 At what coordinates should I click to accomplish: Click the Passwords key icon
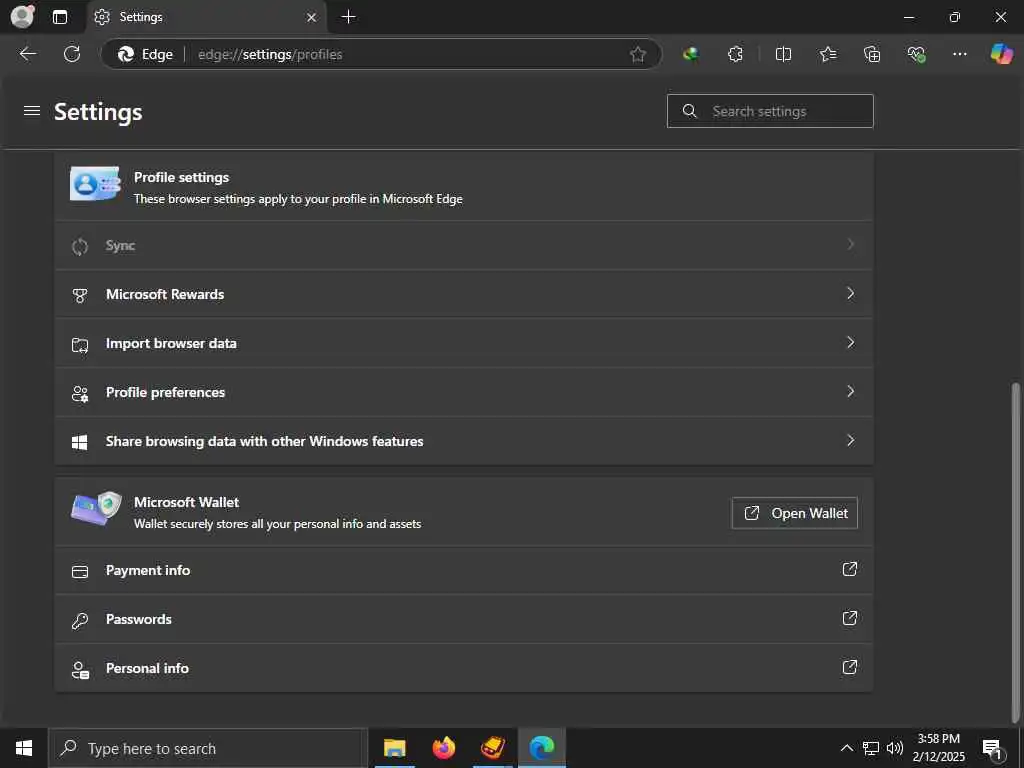coord(80,620)
